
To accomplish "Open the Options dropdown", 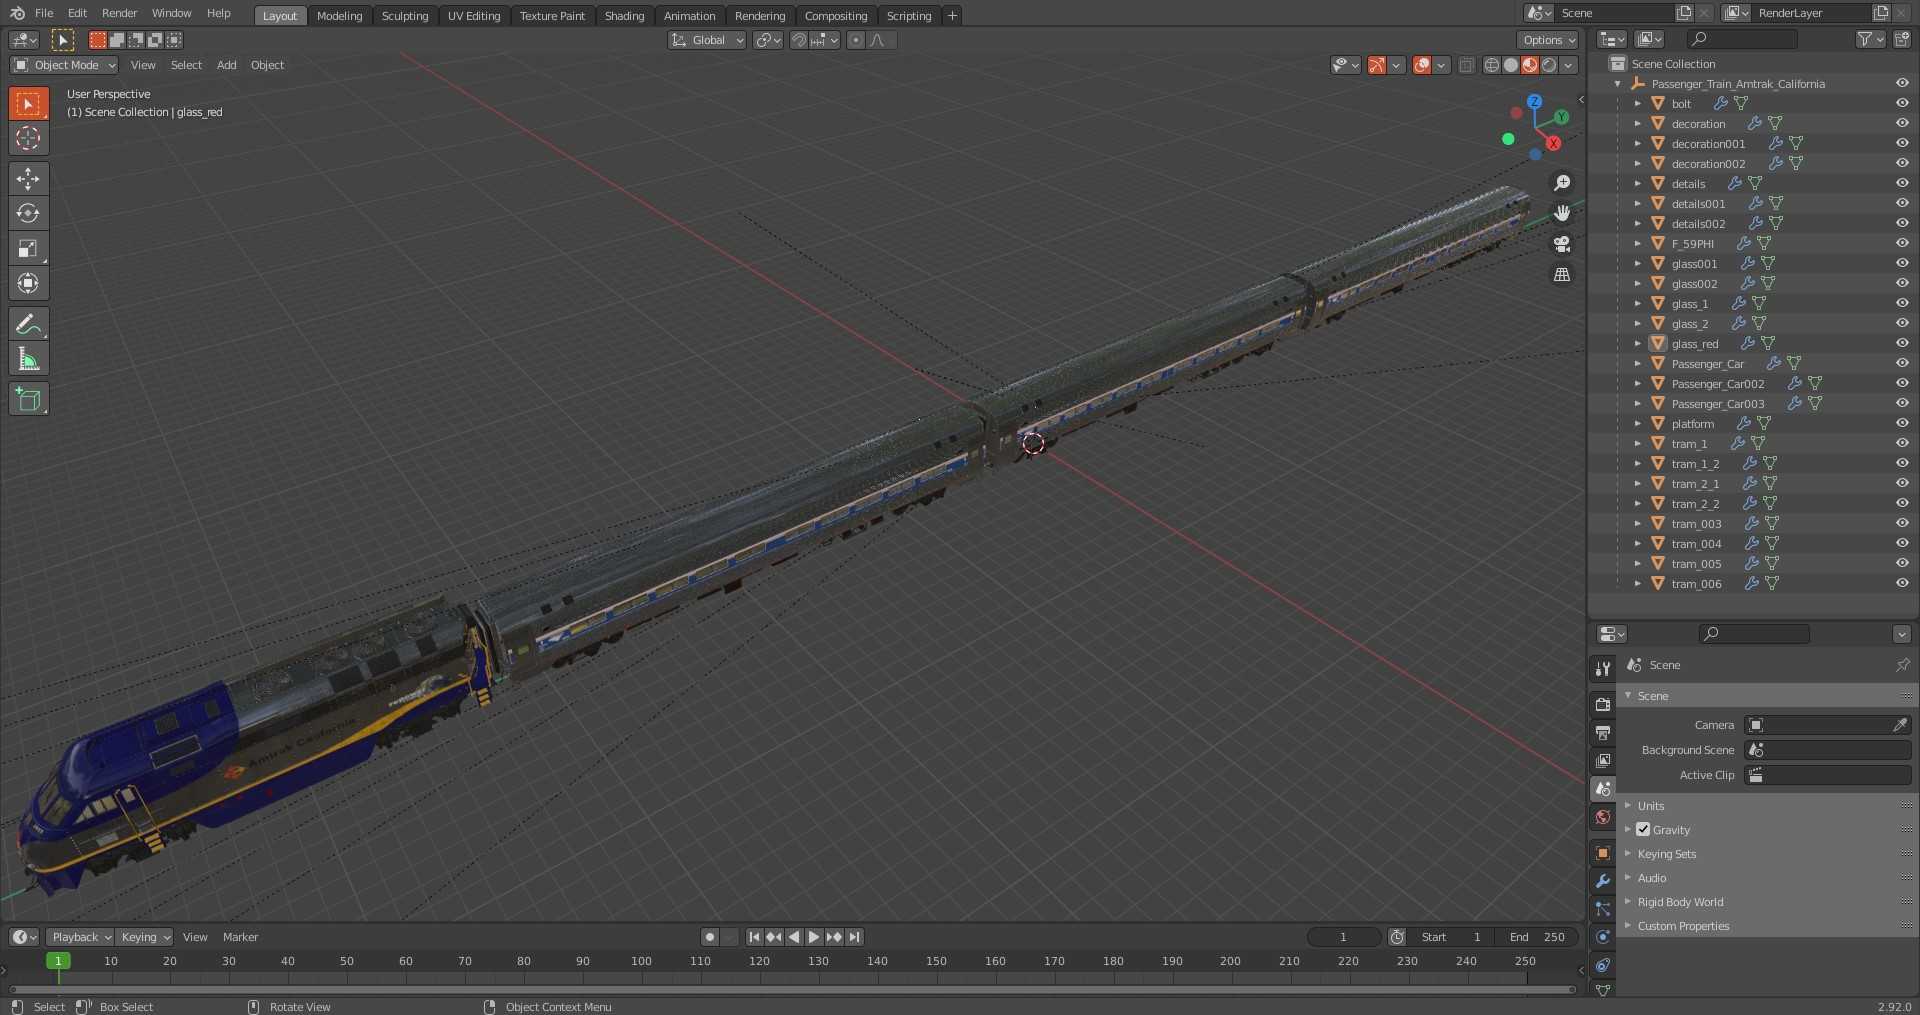I will point(1548,40).
